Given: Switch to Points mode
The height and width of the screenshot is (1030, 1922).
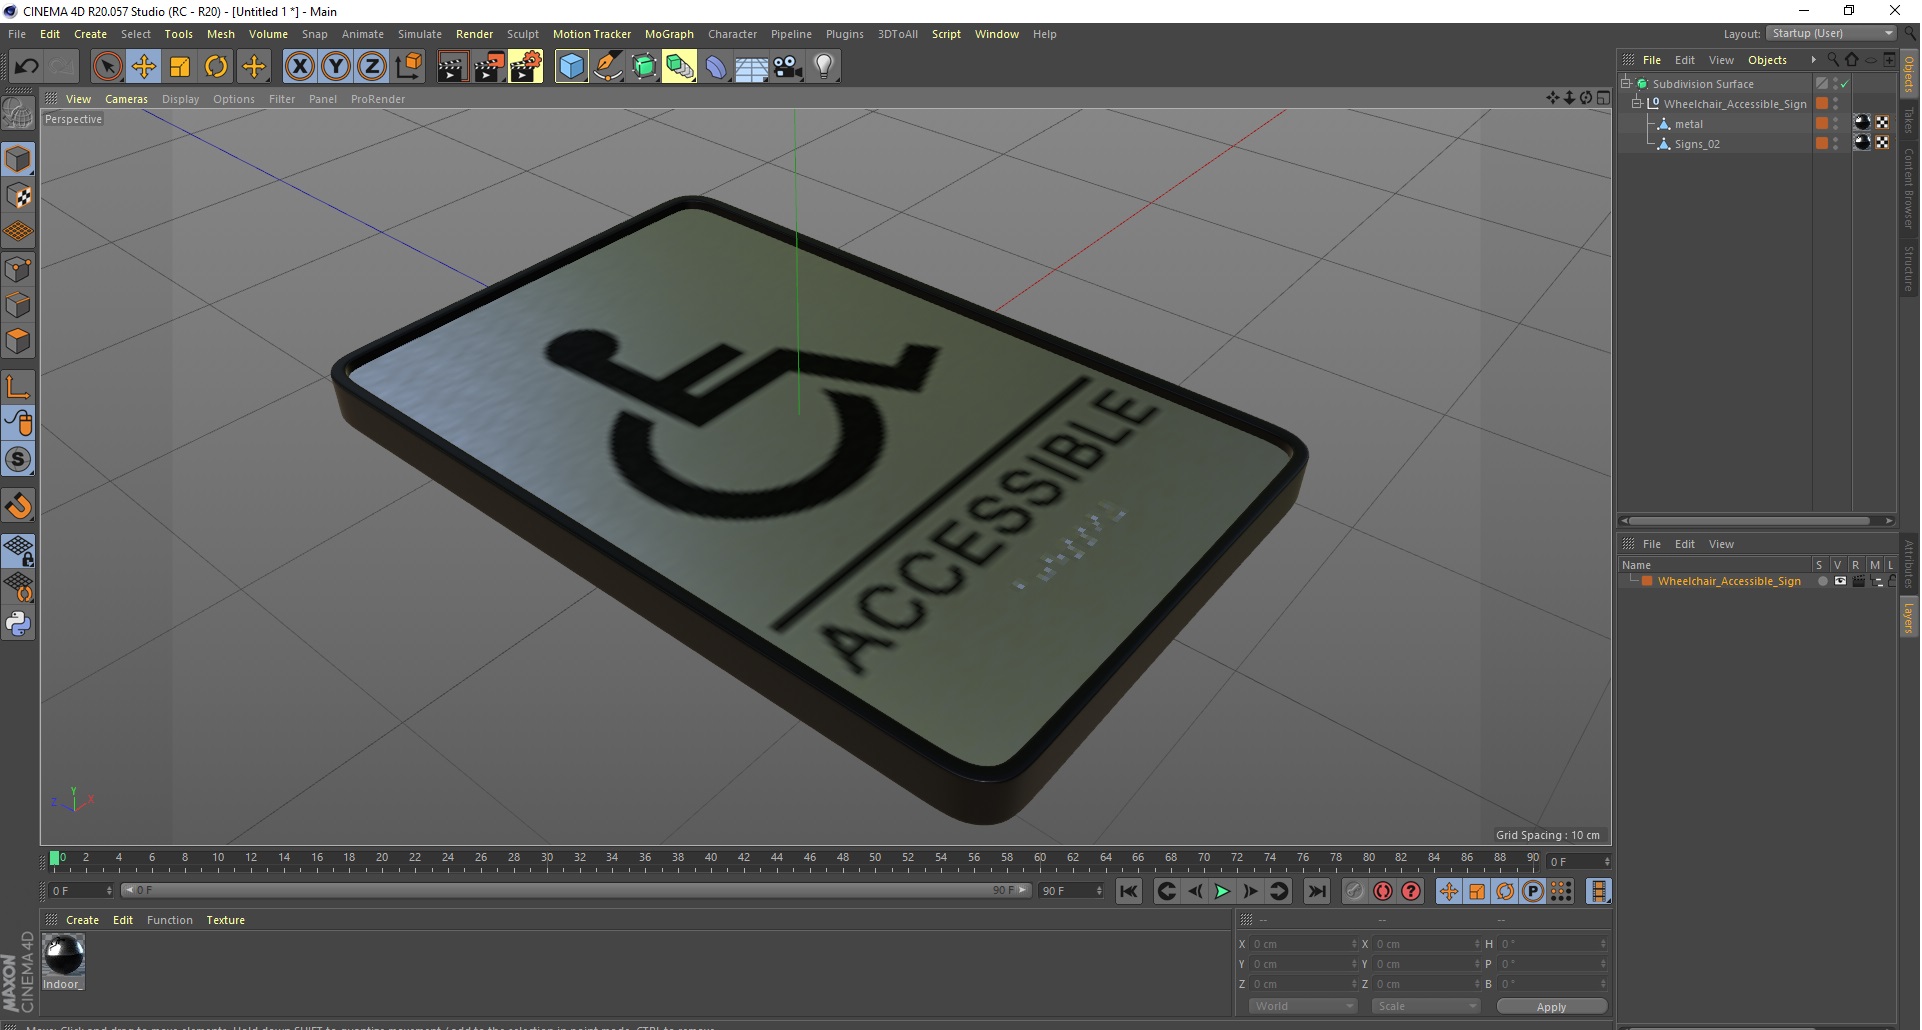Looking at the screenshot, I should (x=18, y=269).
